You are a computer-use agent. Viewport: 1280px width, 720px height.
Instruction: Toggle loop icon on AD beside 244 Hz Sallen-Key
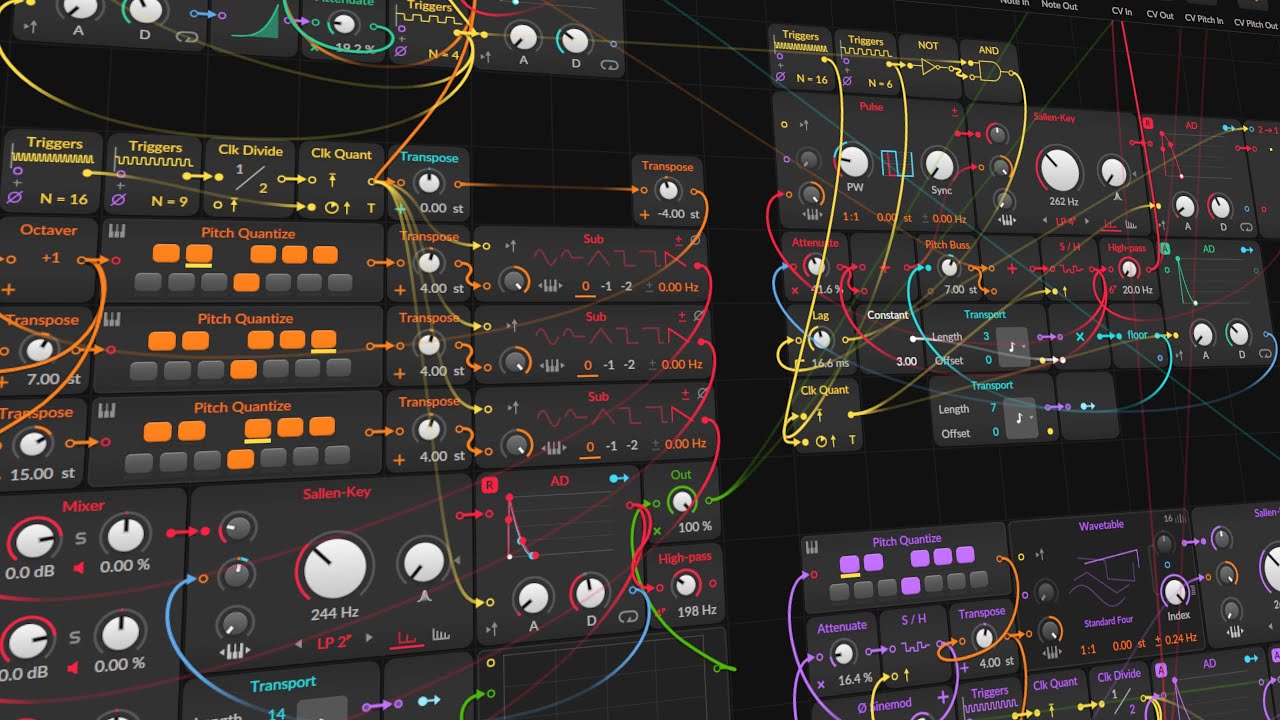(x=630, y=617)
